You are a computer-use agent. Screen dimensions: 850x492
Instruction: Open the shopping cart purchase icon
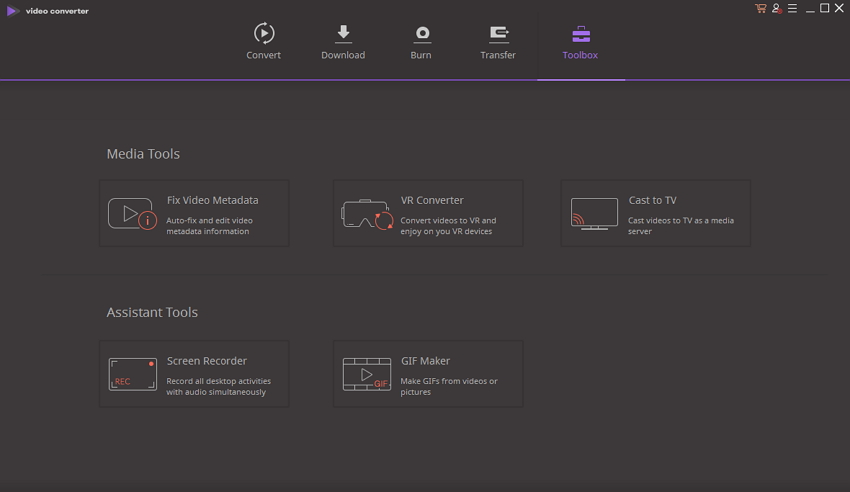tap(761, 8)
